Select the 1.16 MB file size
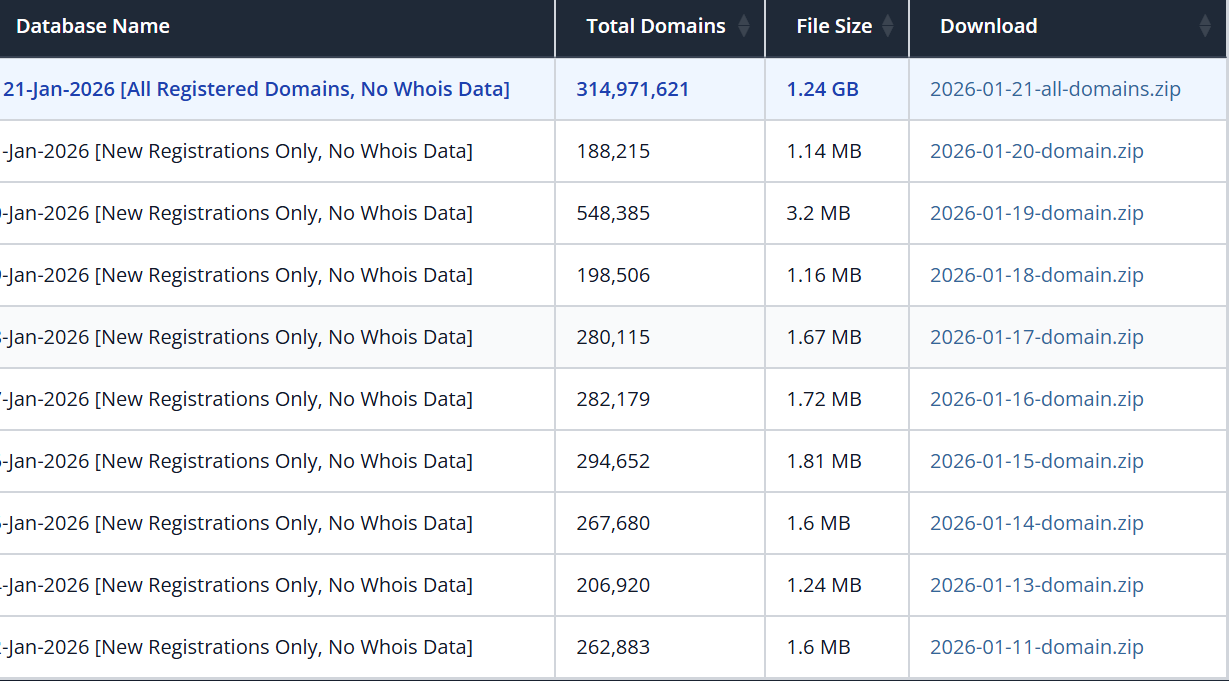 824,275
